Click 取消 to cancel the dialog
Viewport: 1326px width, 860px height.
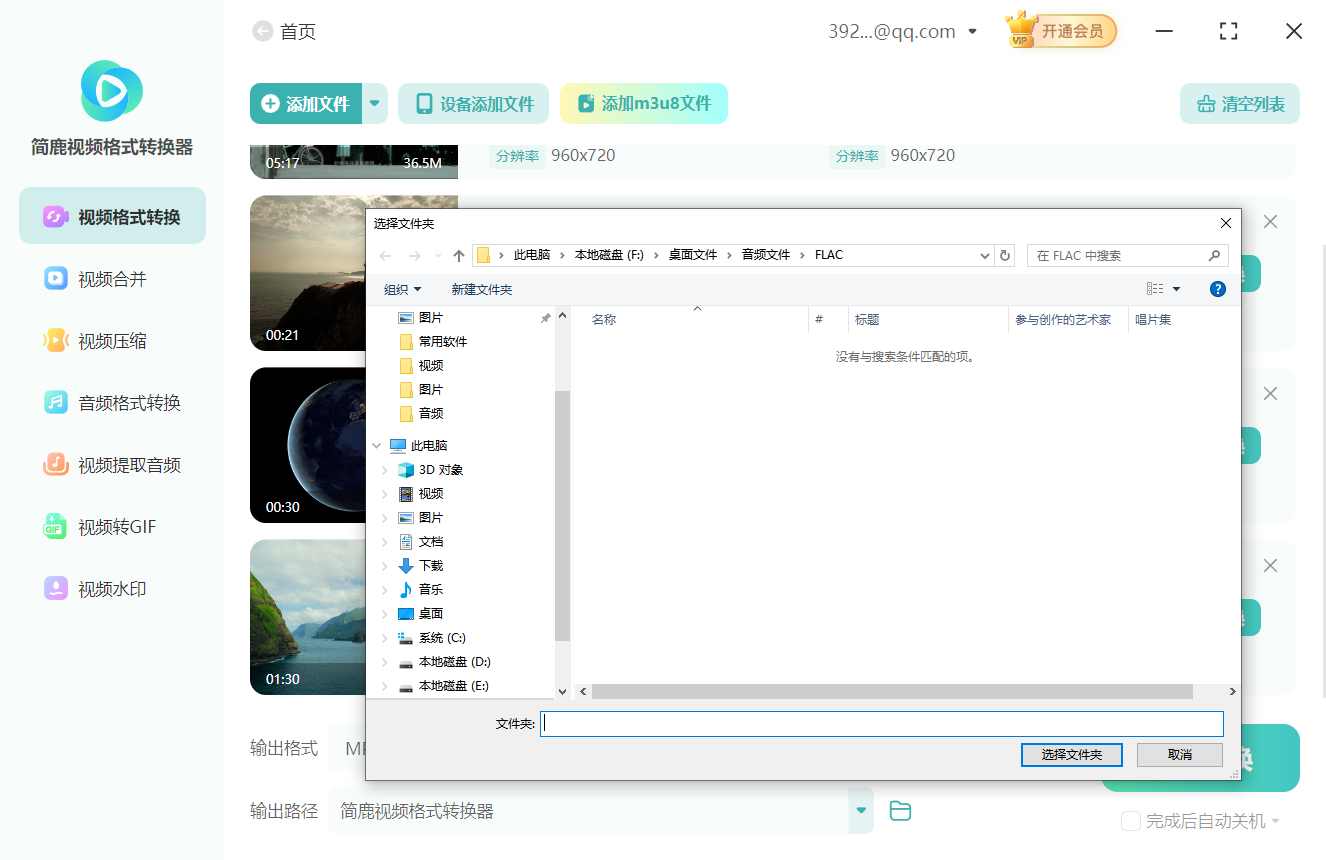tap(1180, 755)
